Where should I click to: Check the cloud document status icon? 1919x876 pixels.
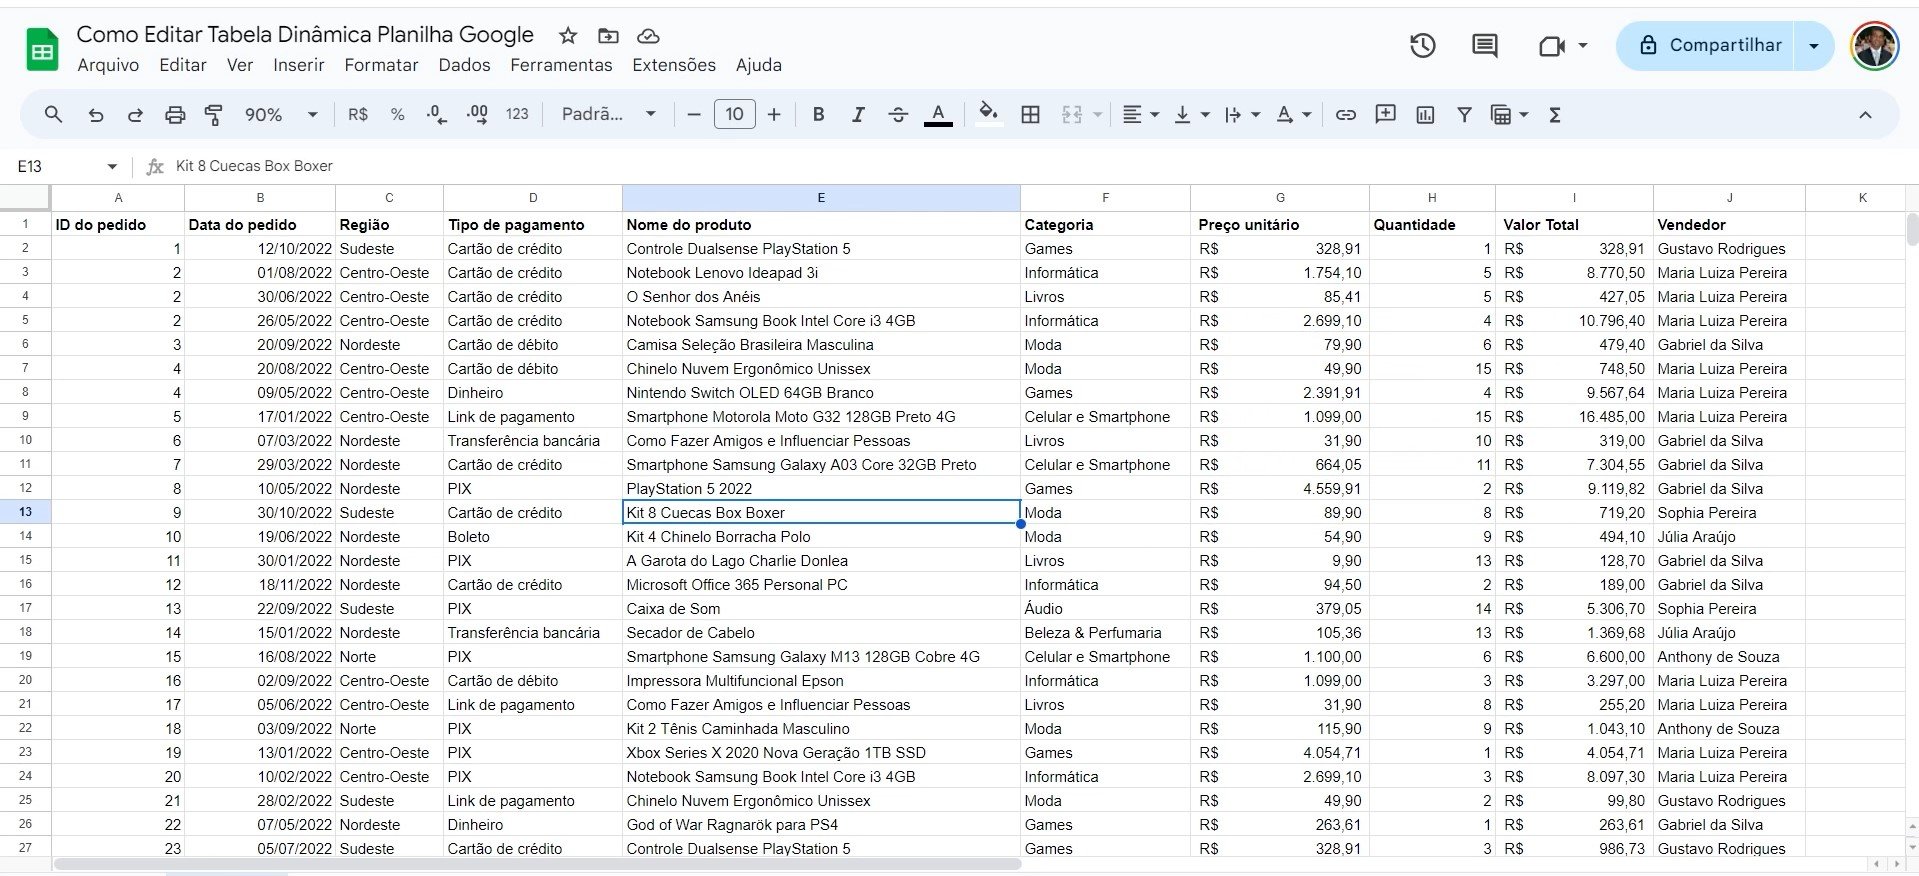pos(648,36)
